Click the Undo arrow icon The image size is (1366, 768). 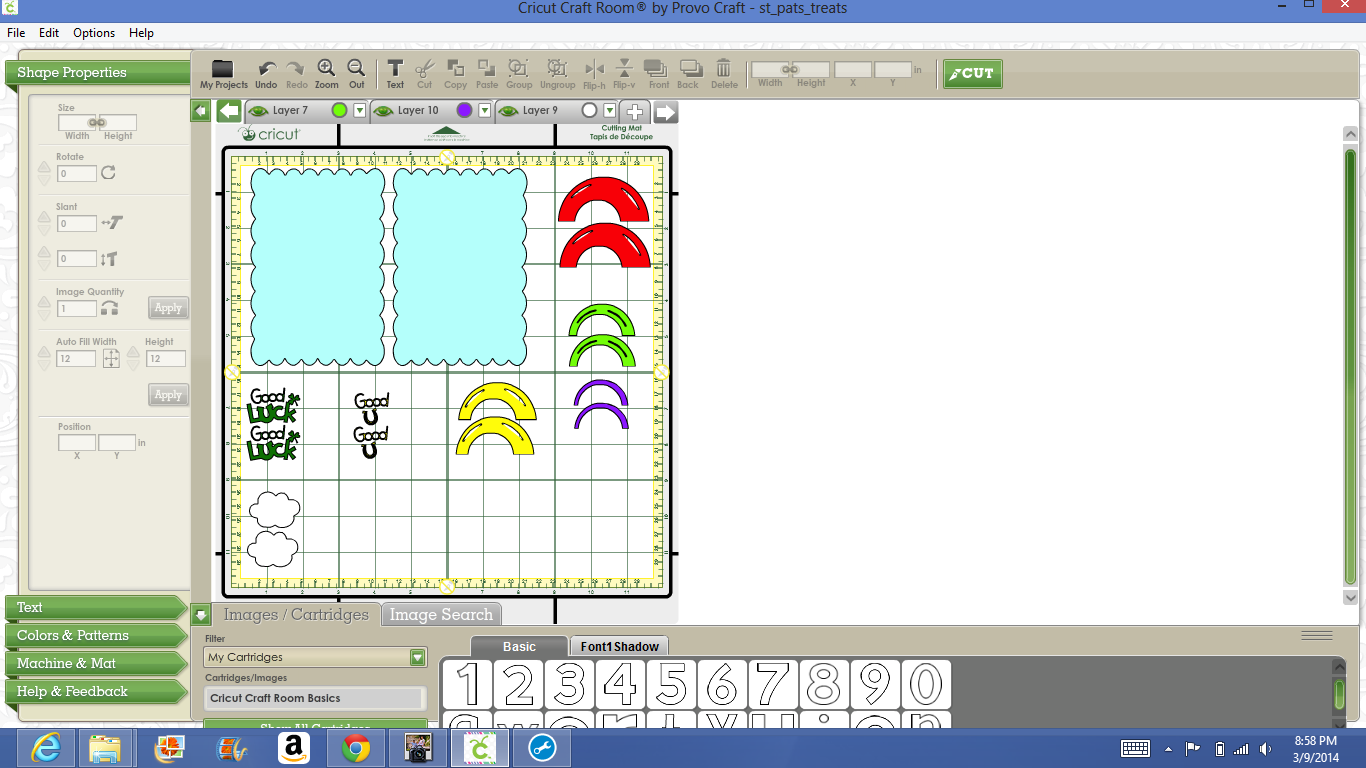coord(267,68)
